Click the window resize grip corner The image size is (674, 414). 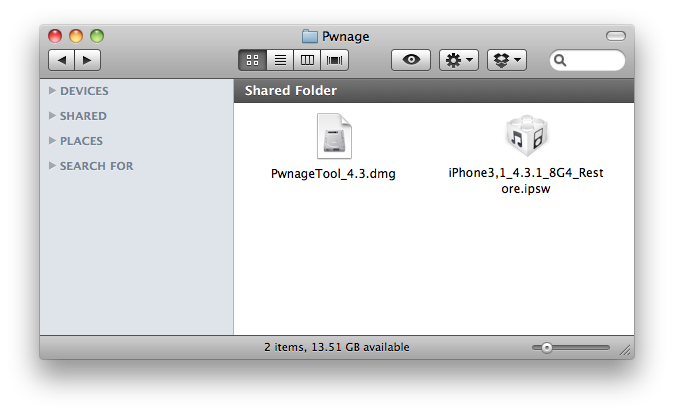point(625,350)
